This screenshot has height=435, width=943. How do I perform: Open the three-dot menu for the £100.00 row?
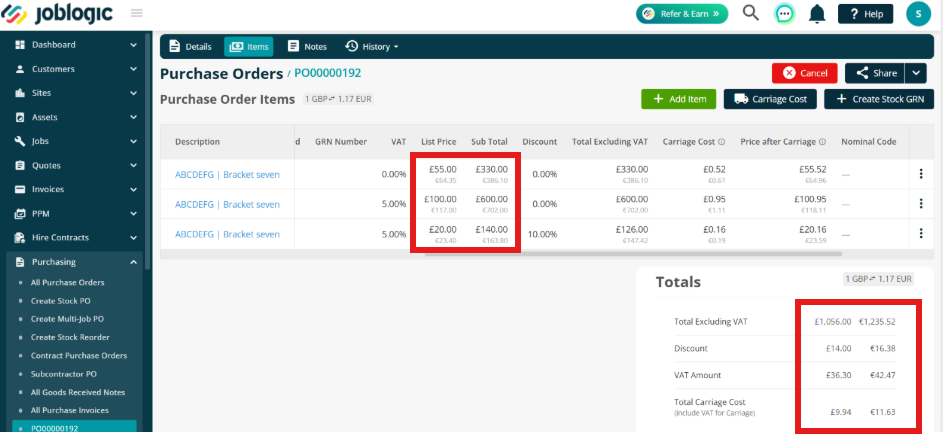[x=921, y=203]
